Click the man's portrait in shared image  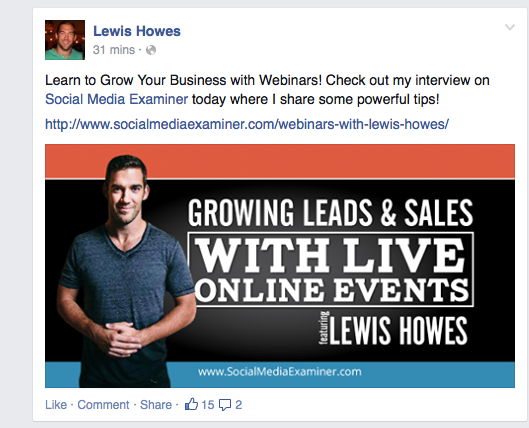123,271
